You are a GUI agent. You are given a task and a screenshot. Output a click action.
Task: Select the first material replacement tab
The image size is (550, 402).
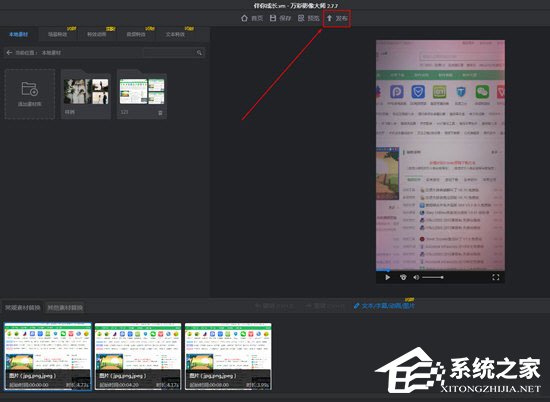(22, 308)
